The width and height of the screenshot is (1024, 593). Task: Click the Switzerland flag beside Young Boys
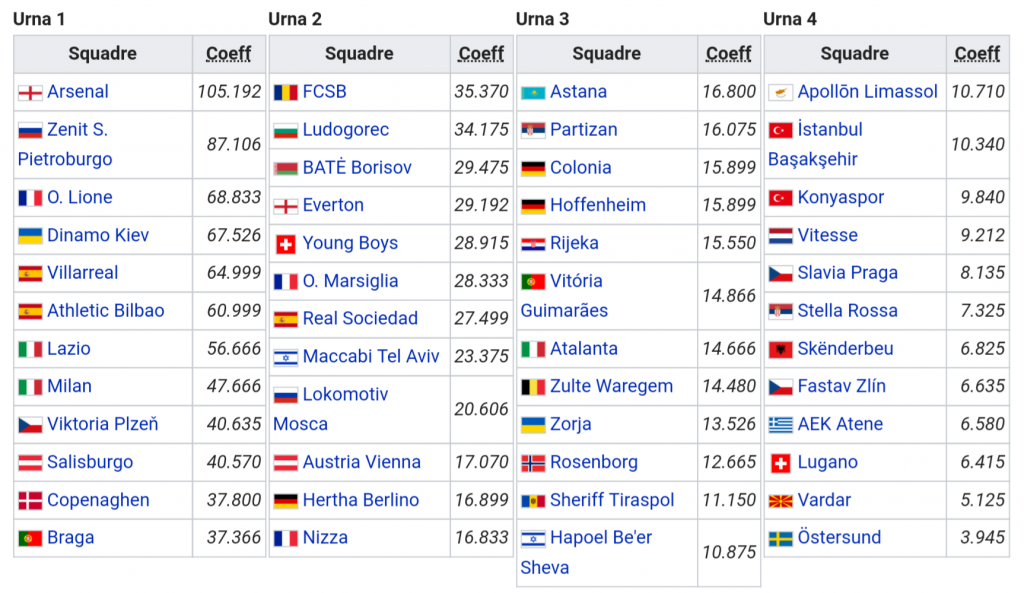point(286,244)
